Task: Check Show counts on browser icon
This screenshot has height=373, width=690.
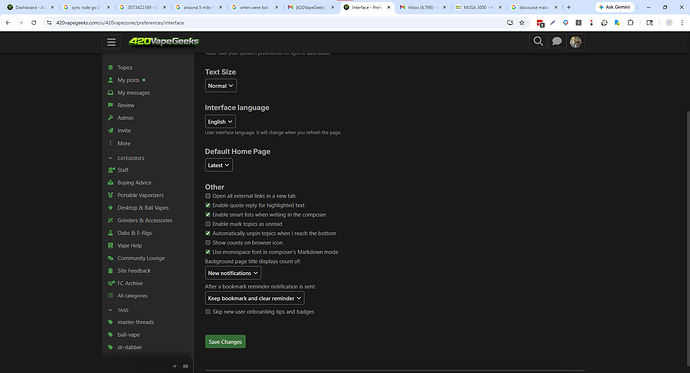Action: (x=208, y=242)
